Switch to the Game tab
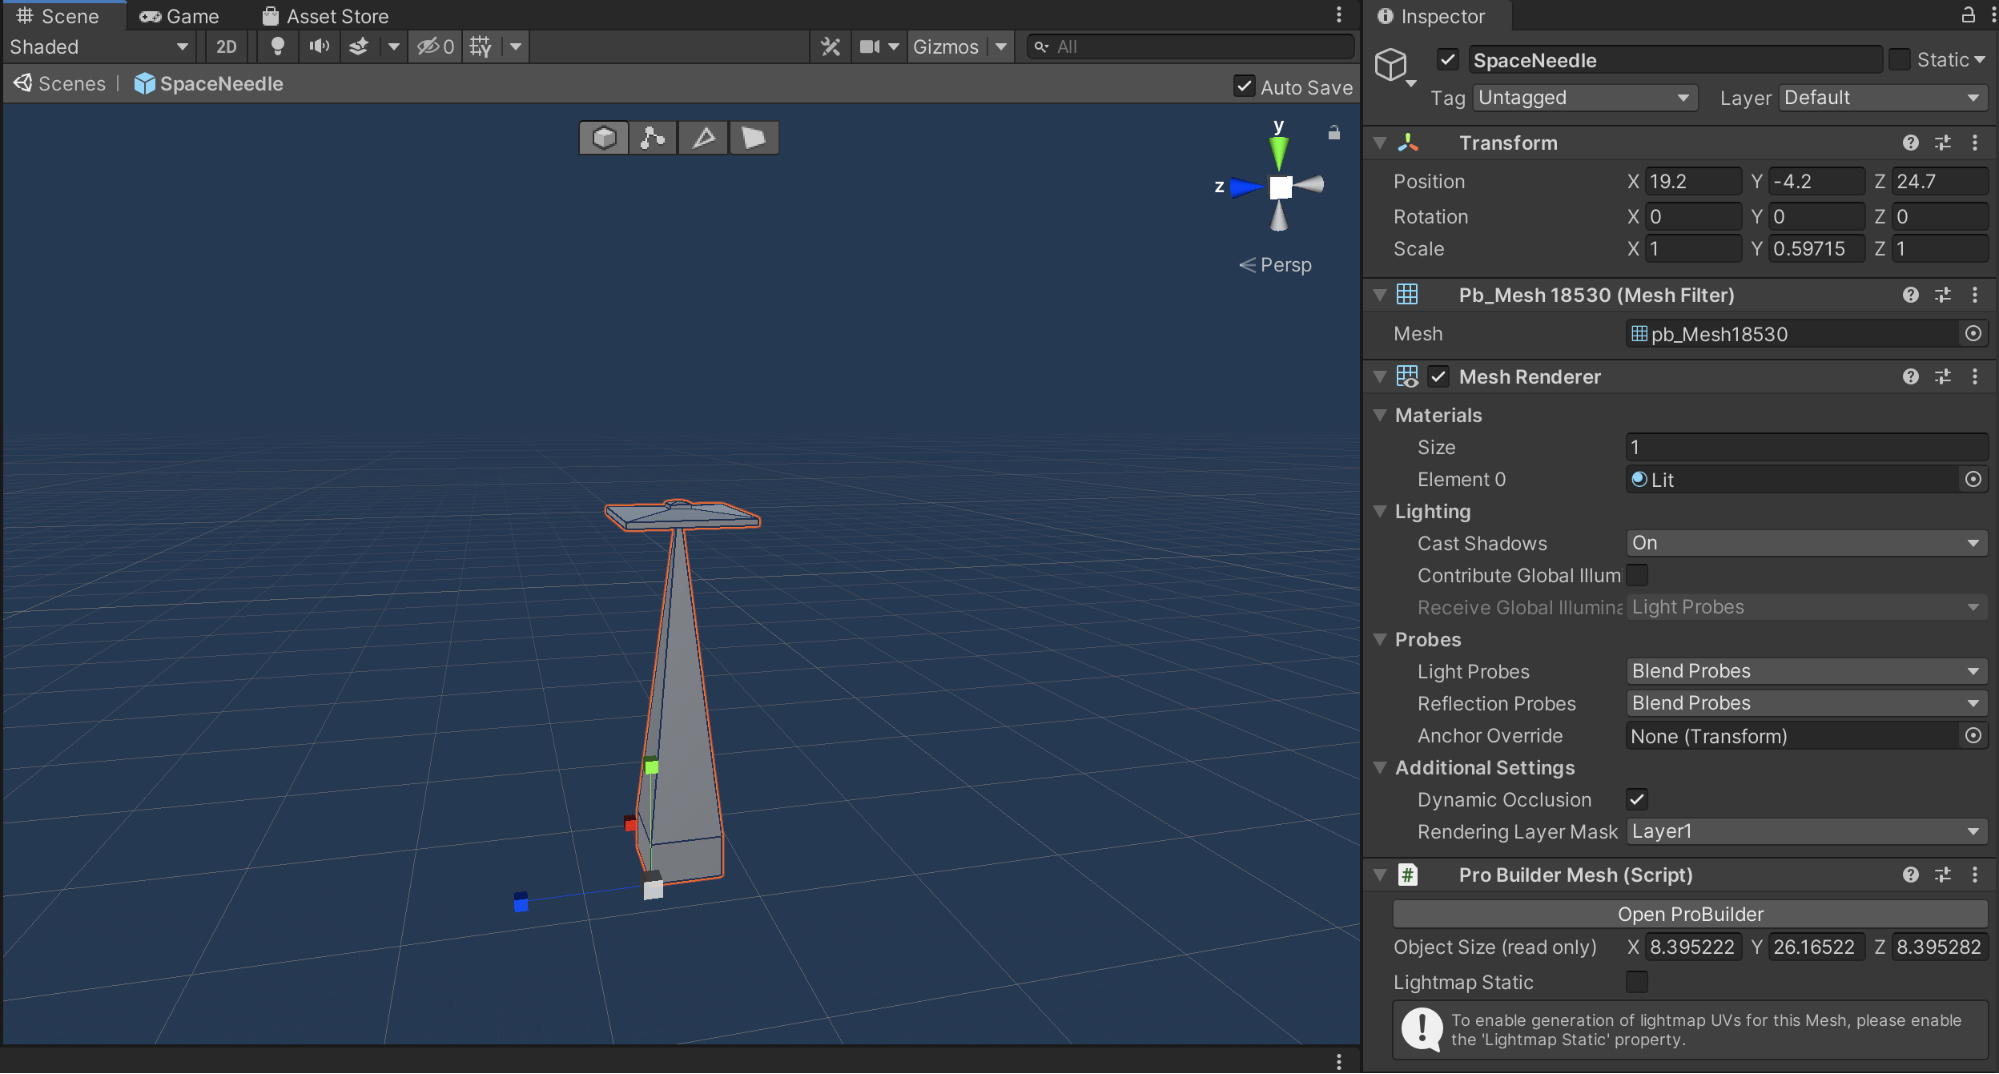Image resolution: width=1999 pixels, height=1074 pixels. pyautogui.click(x=180, y=16)
